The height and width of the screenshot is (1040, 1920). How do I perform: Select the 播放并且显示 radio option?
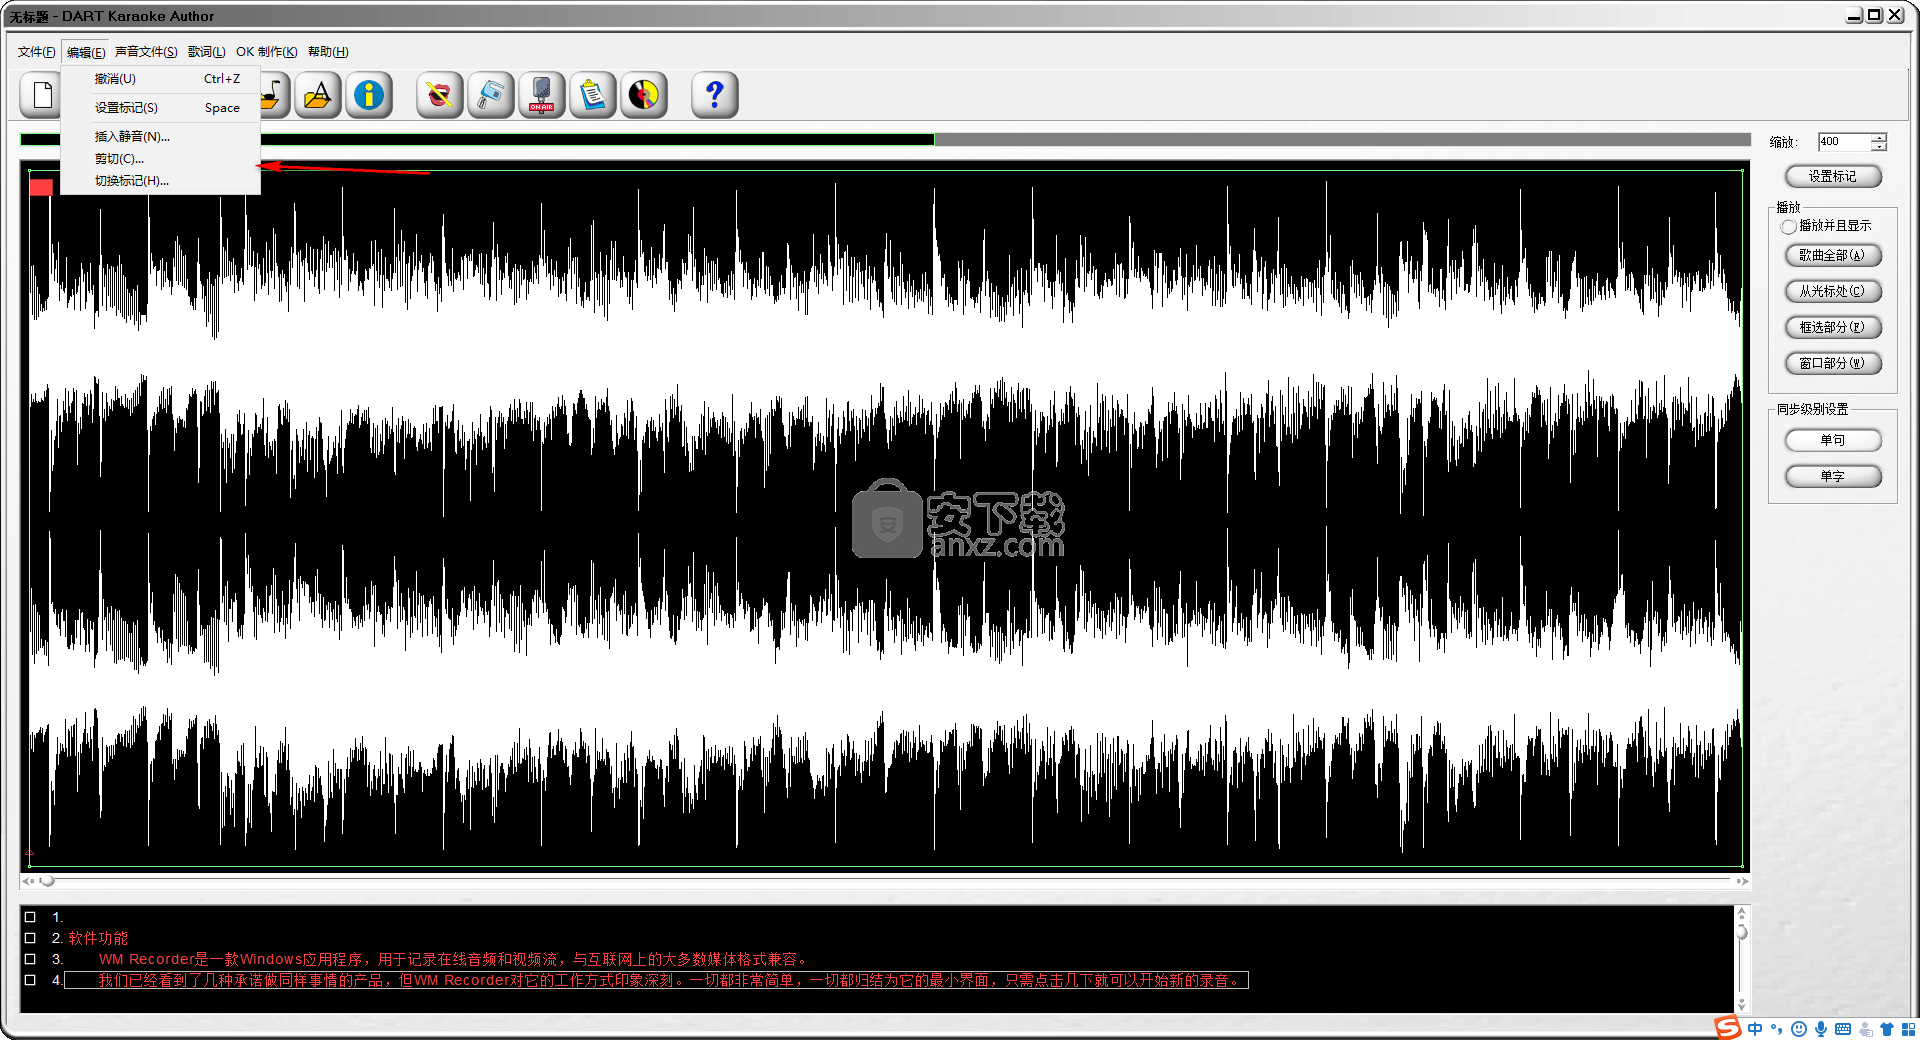click(x=1789, y=227)
